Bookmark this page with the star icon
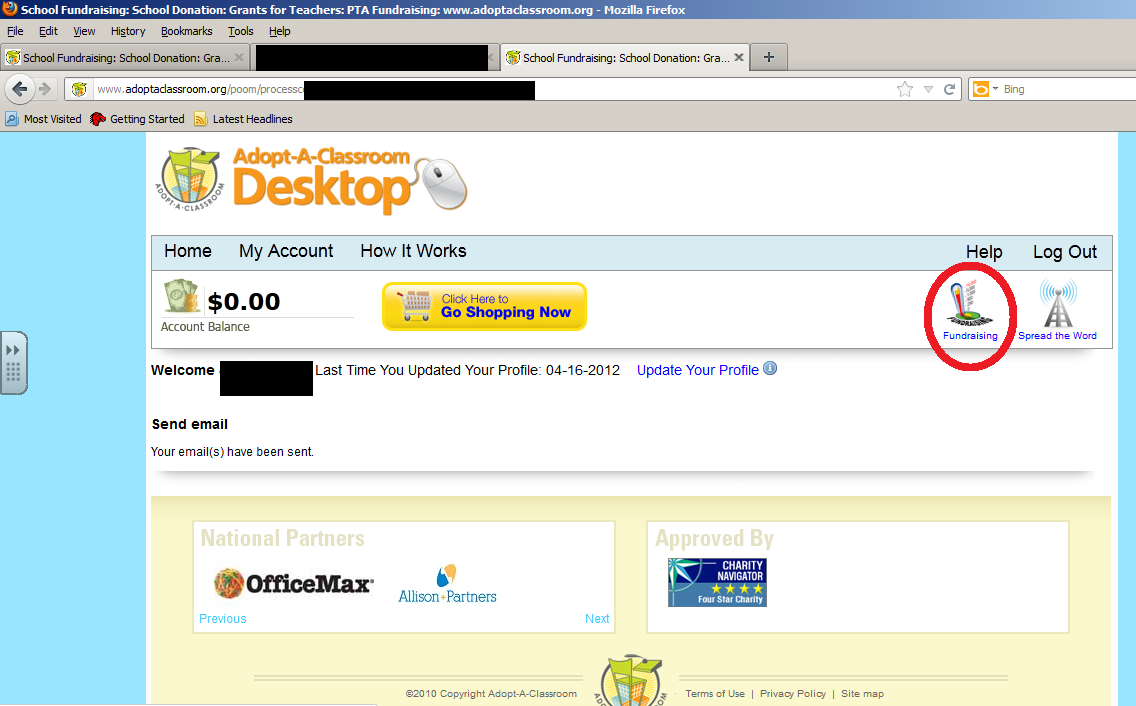The height and width of the screenshot is (706, 1136). [905, 89]
